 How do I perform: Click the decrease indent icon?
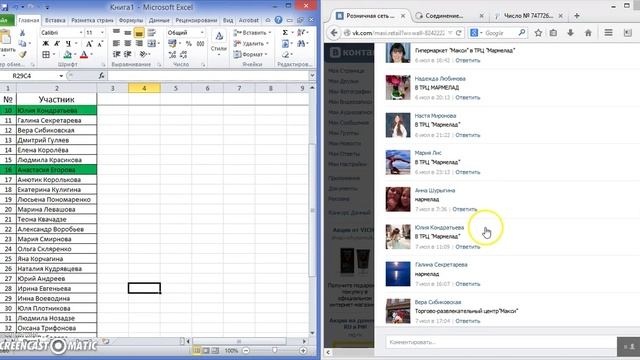pyautogui.click(x=116, y=54)
